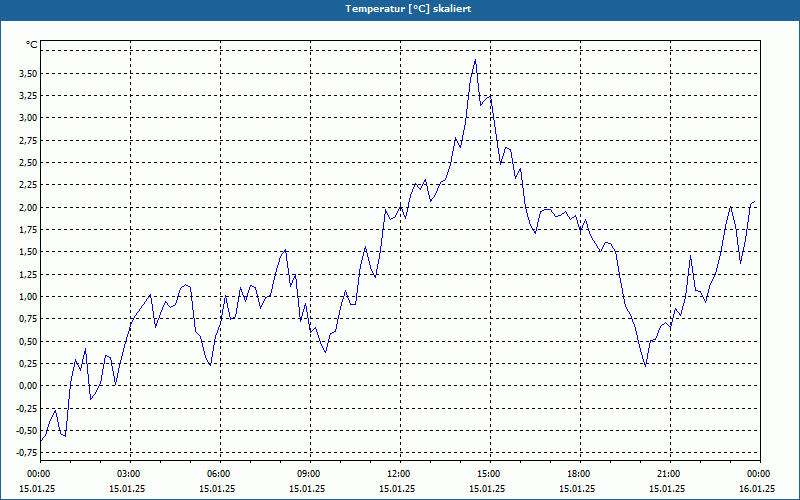Click the 15.01.25 date under 12:00
800x500 pixels.
click(x=397, y=489)
